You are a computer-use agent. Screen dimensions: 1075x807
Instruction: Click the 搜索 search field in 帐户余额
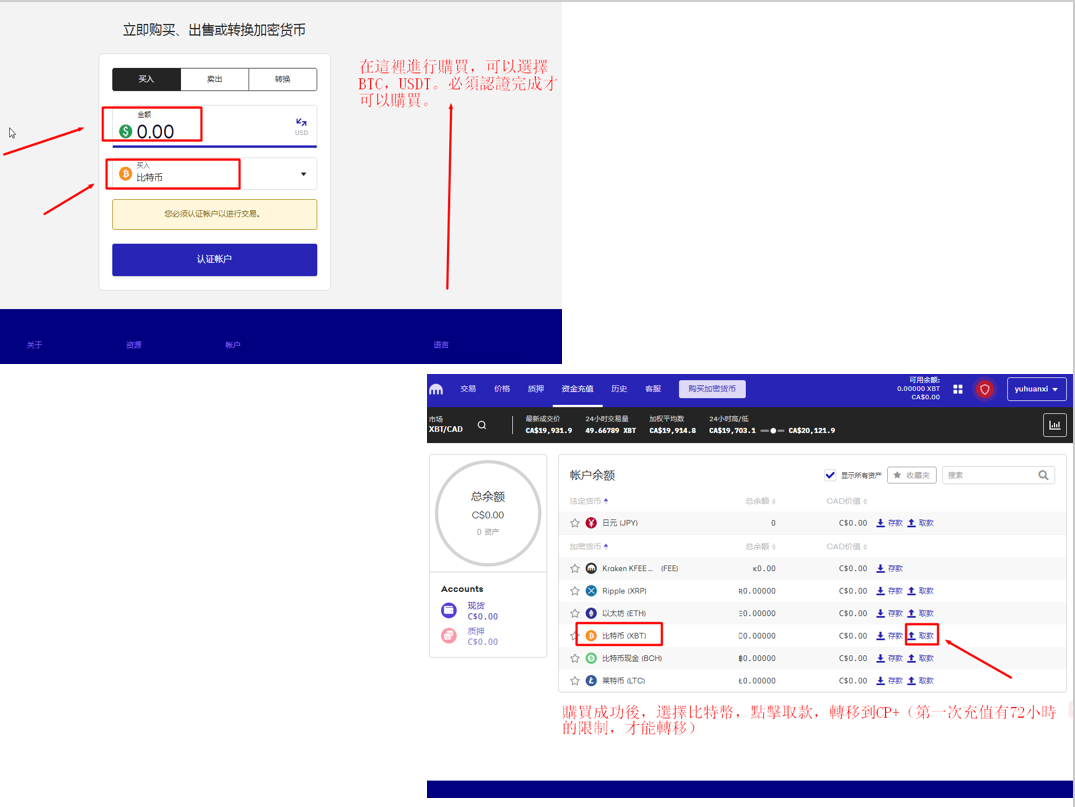click(x=990, y=475)
